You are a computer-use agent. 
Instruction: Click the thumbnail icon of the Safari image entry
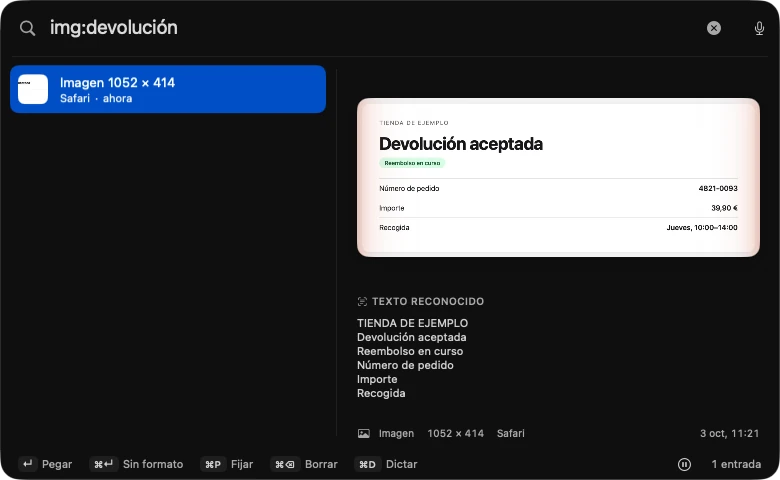coord(33,89)
